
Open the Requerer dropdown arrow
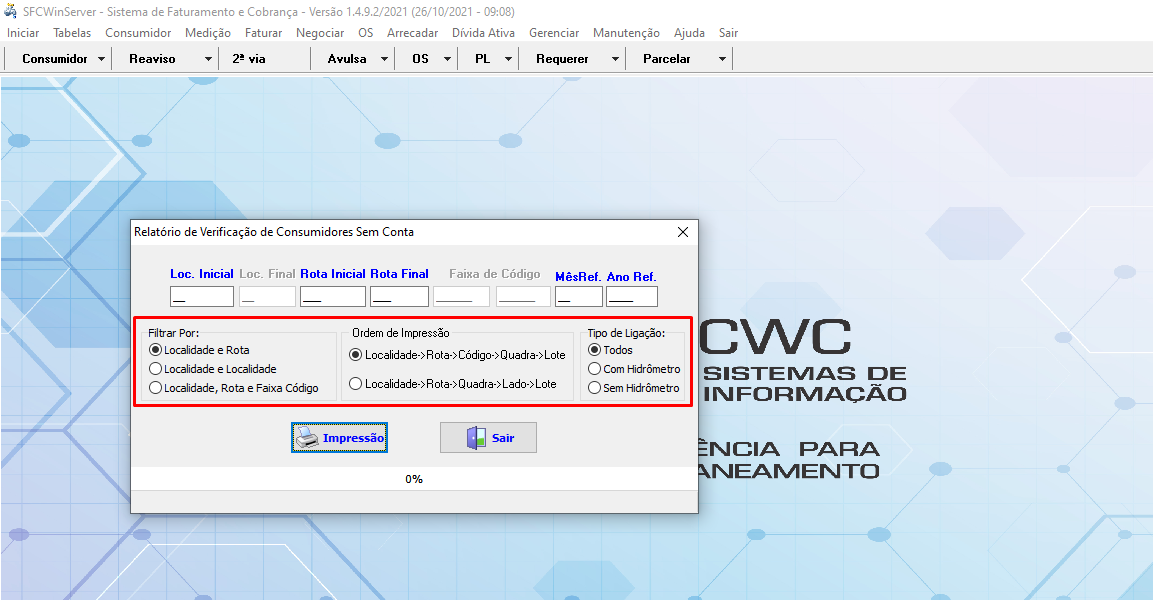coord(615,59)
